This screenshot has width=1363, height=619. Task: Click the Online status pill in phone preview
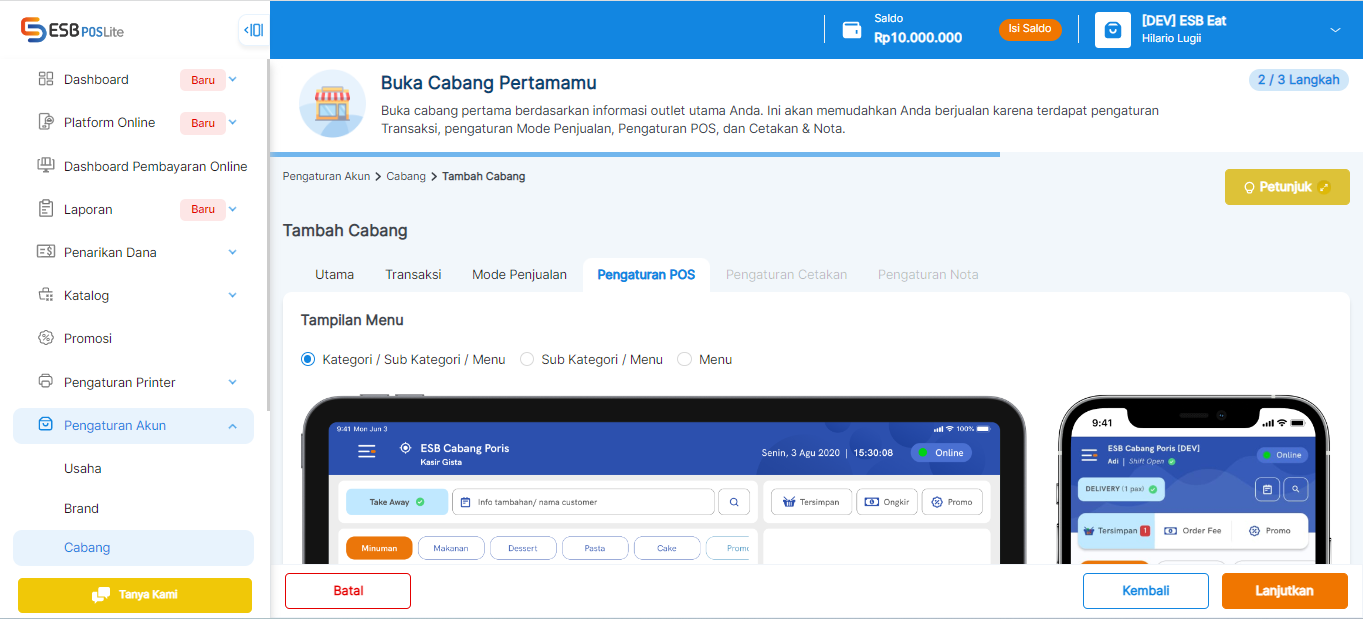(1282, 455)
